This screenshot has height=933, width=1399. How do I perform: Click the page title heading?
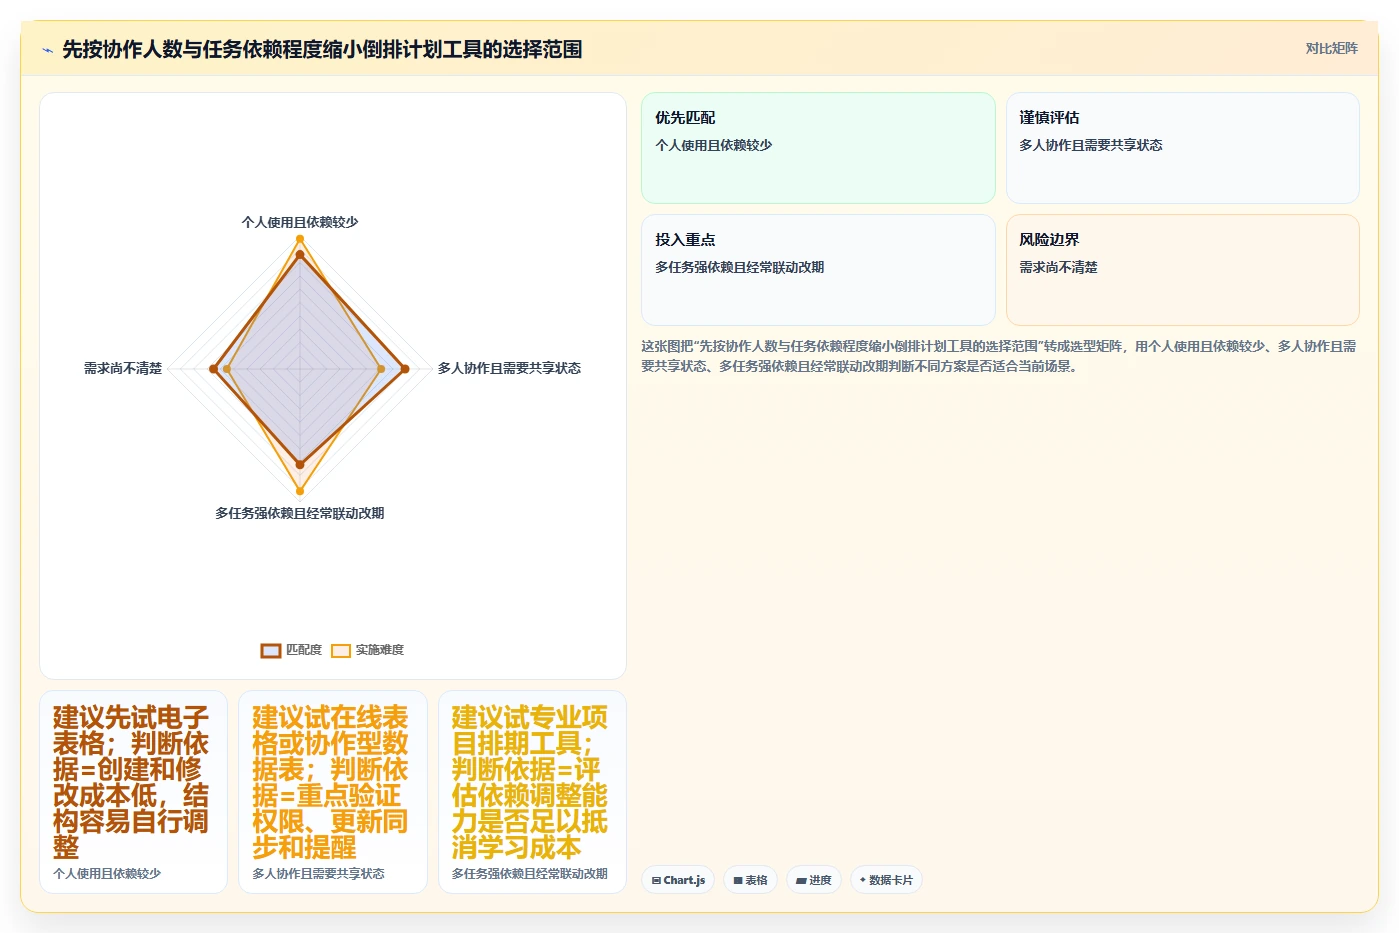[x=322, y=49]
